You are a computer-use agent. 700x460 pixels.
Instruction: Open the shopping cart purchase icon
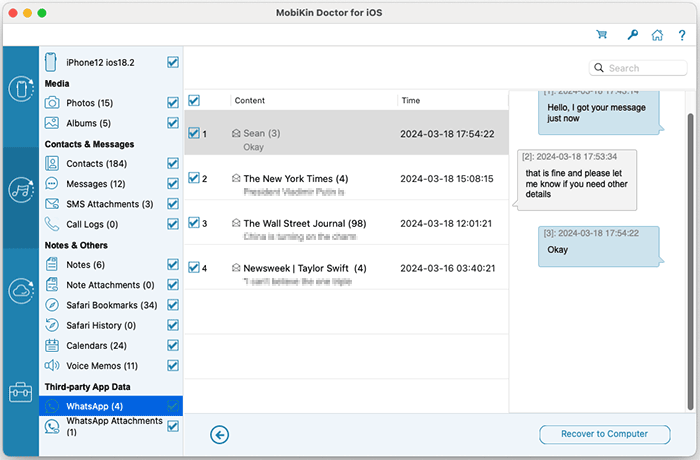[x=602, y=34]
